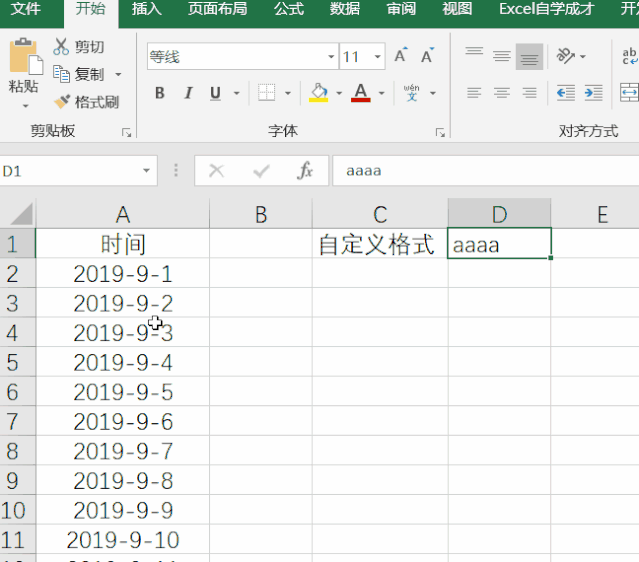Click the 剪切 button label
Viewport: 639px width, 562px height.
pos(89,47)
